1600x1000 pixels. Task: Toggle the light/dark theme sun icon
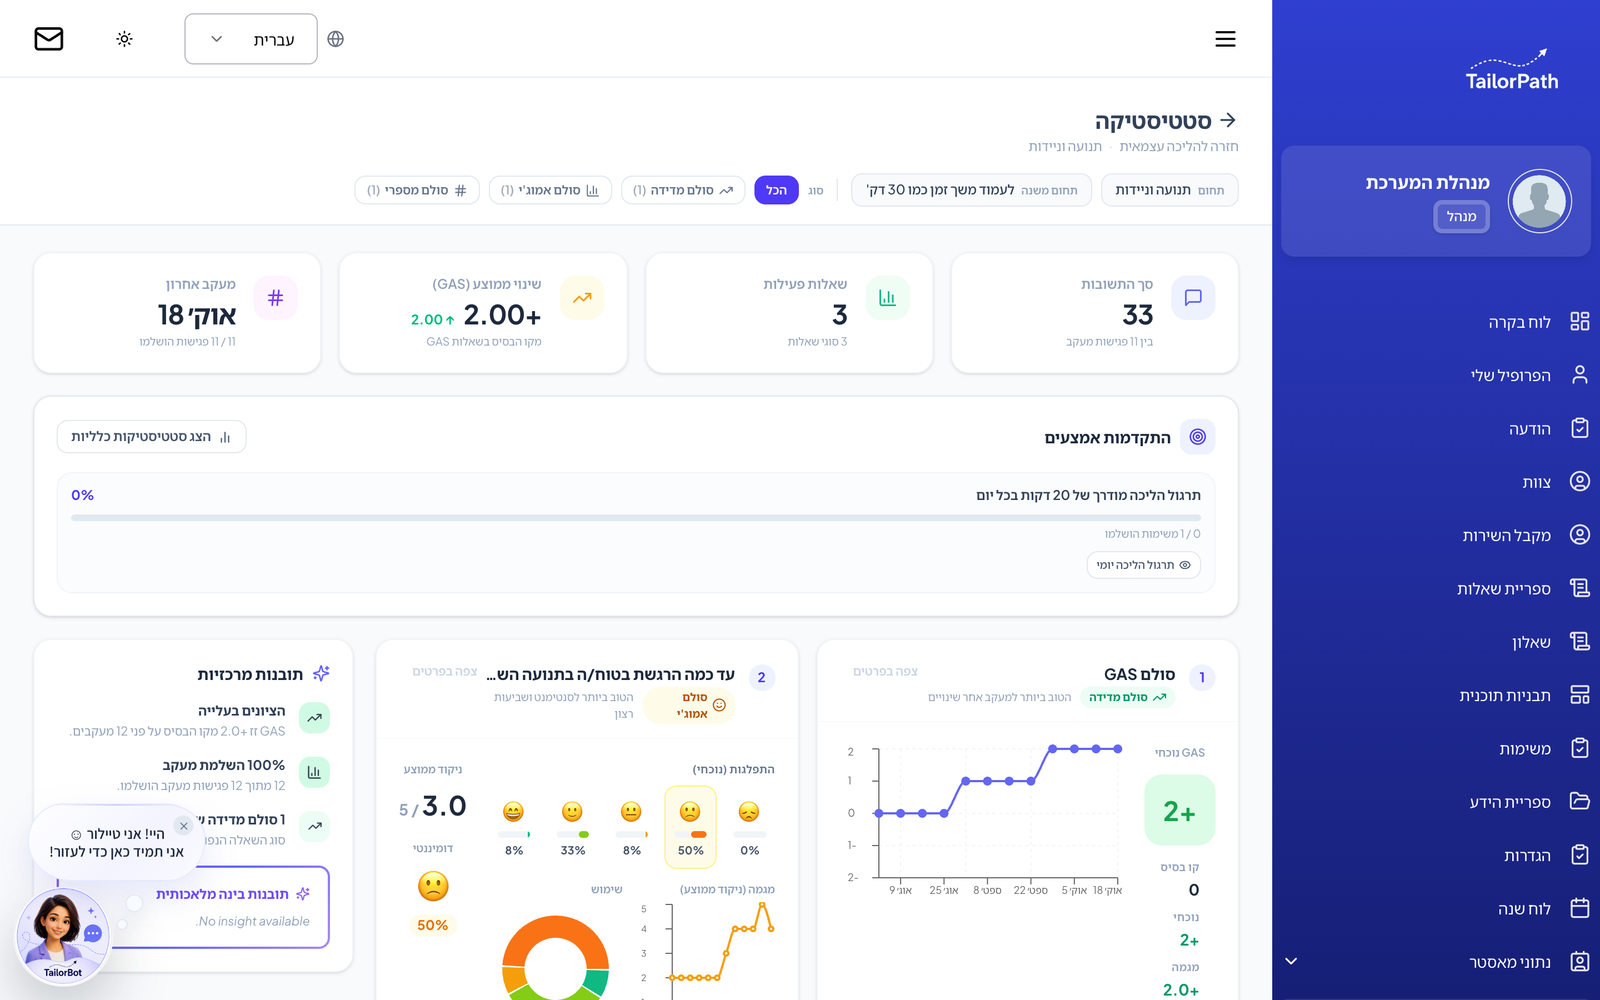pos(124,39)
